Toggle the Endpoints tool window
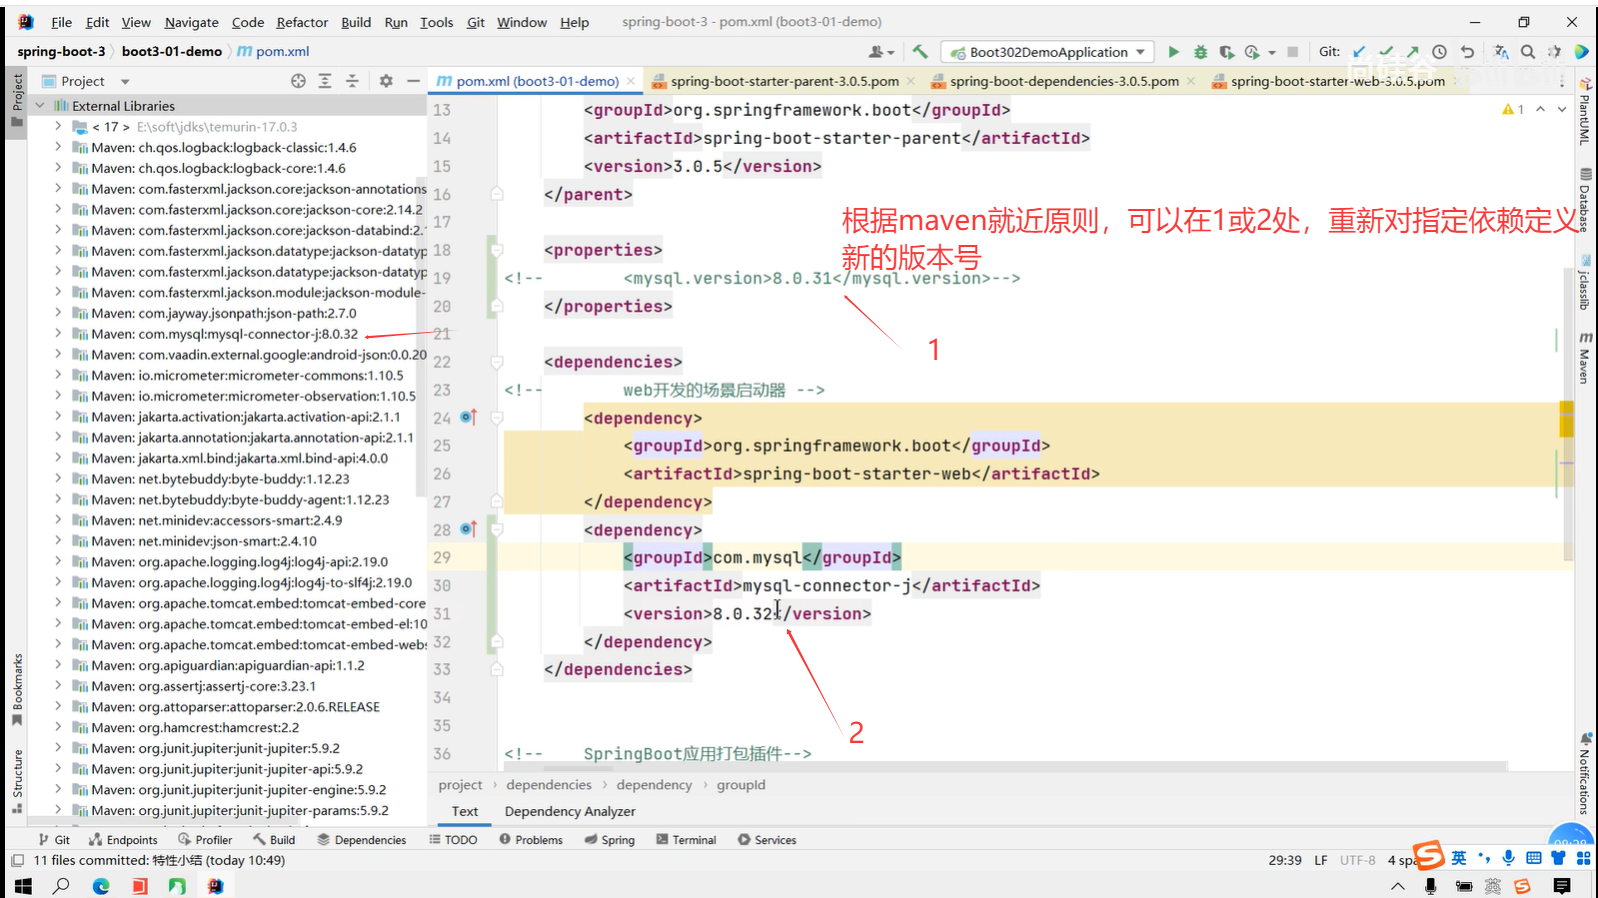Screen dimensions: 1598x898 click(123, 840)
